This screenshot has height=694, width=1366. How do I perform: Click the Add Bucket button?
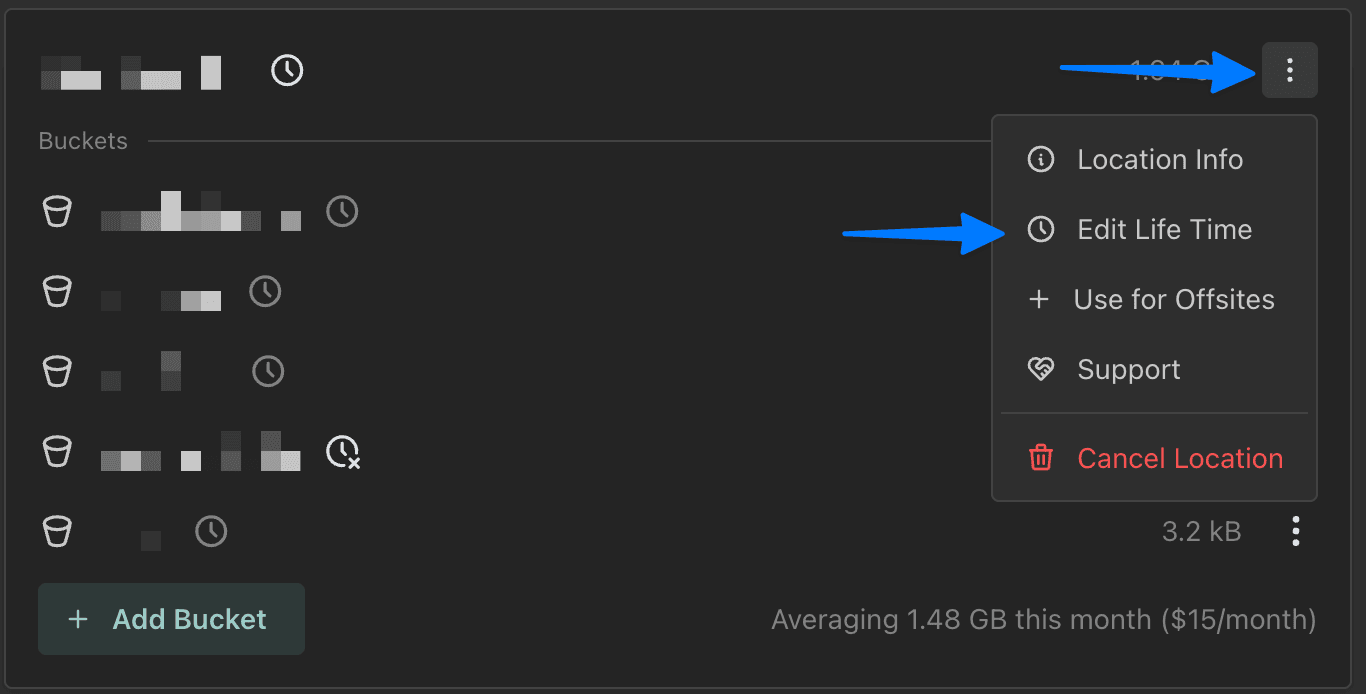point(171,619)
